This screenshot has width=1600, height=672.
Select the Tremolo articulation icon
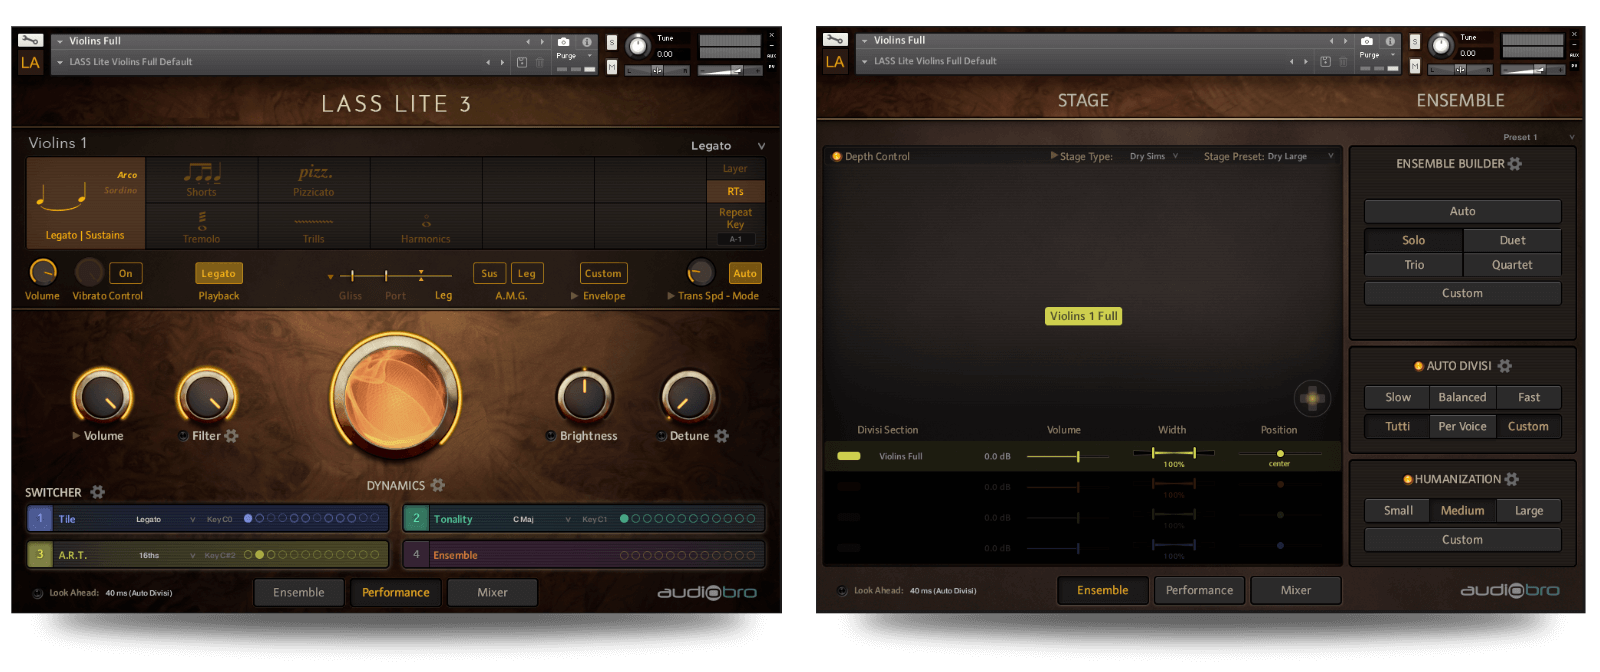pyautogui.click(x=202, y=222)
